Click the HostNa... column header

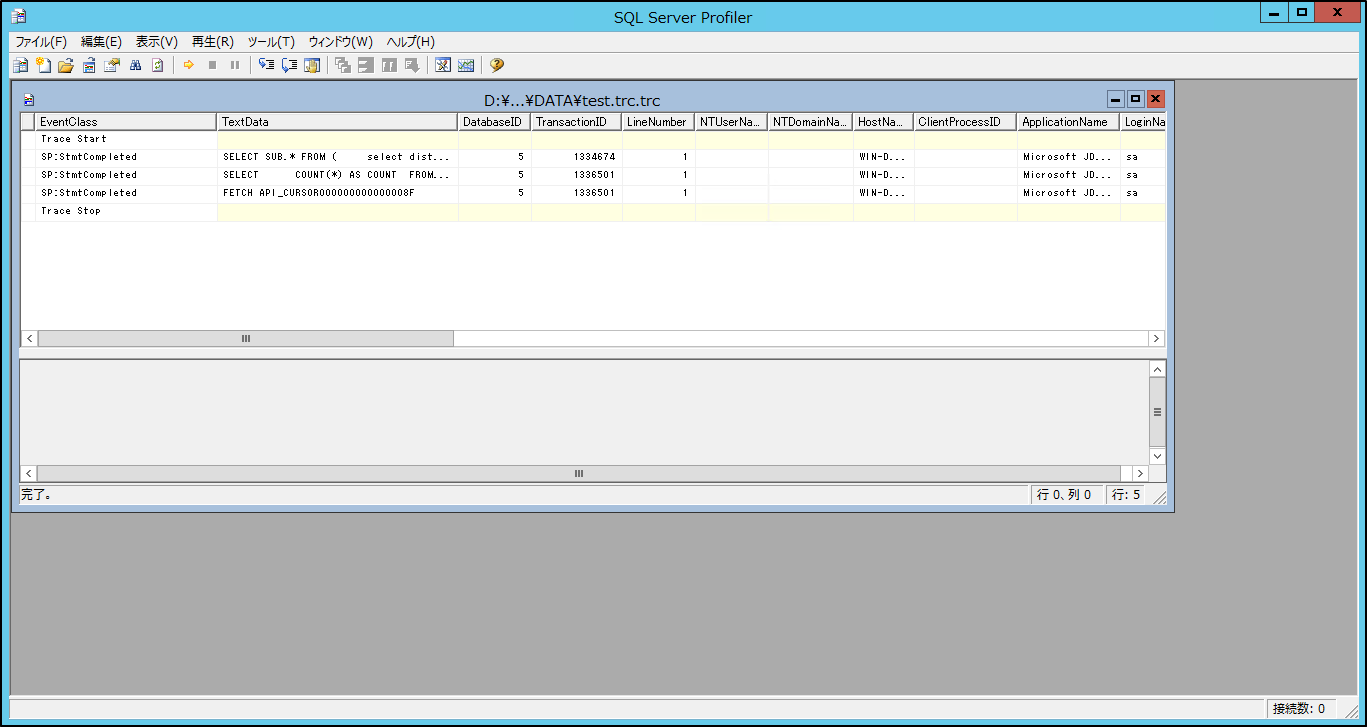pos(883,122)
